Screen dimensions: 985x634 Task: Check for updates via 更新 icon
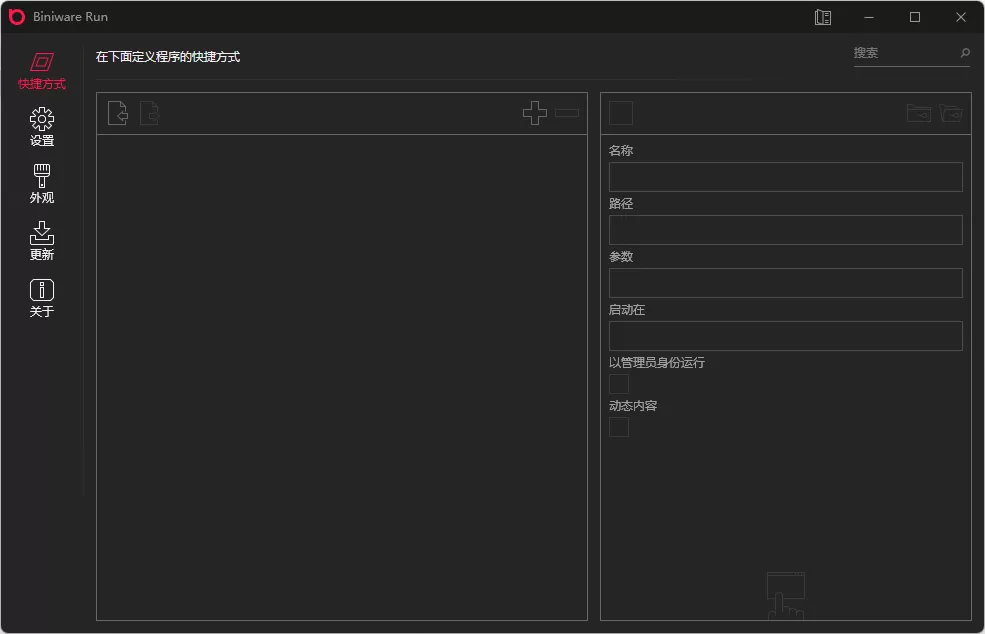pyautogui.click(x=41, y=239)
